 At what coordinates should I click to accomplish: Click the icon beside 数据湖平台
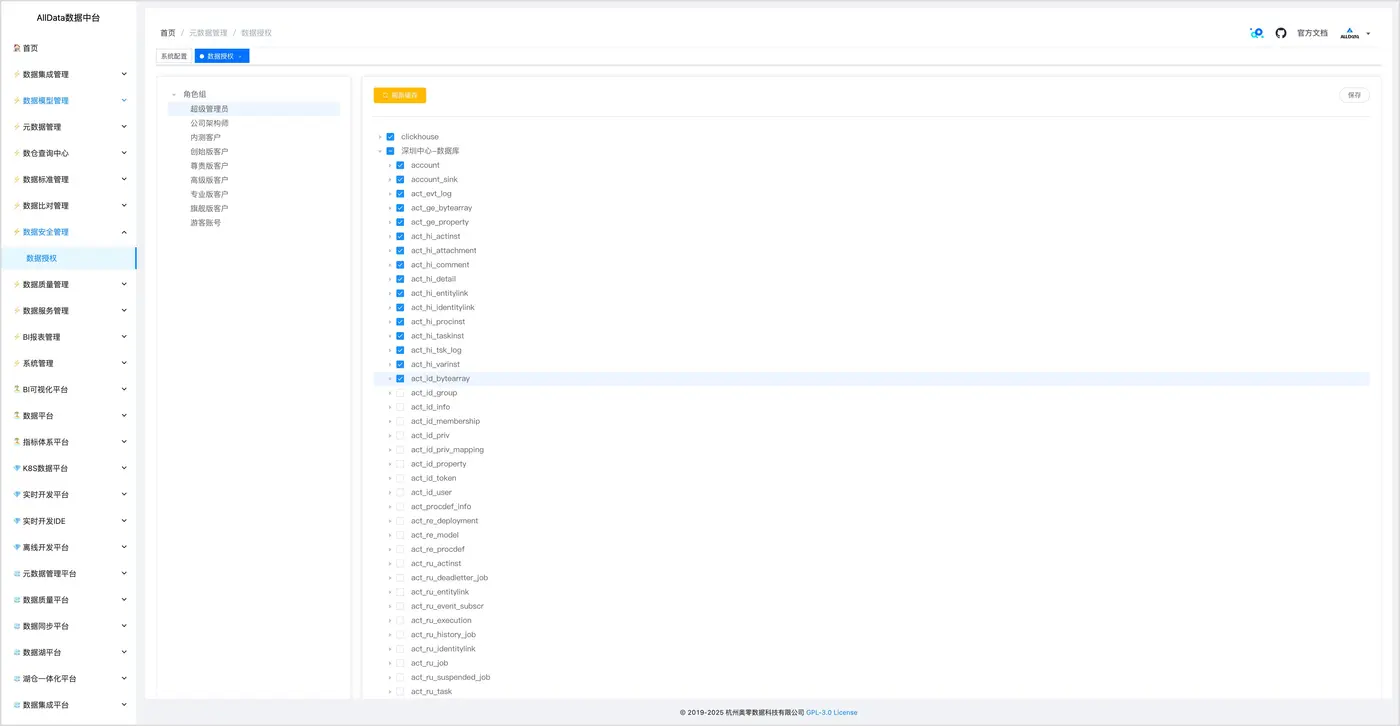(16, 652)
